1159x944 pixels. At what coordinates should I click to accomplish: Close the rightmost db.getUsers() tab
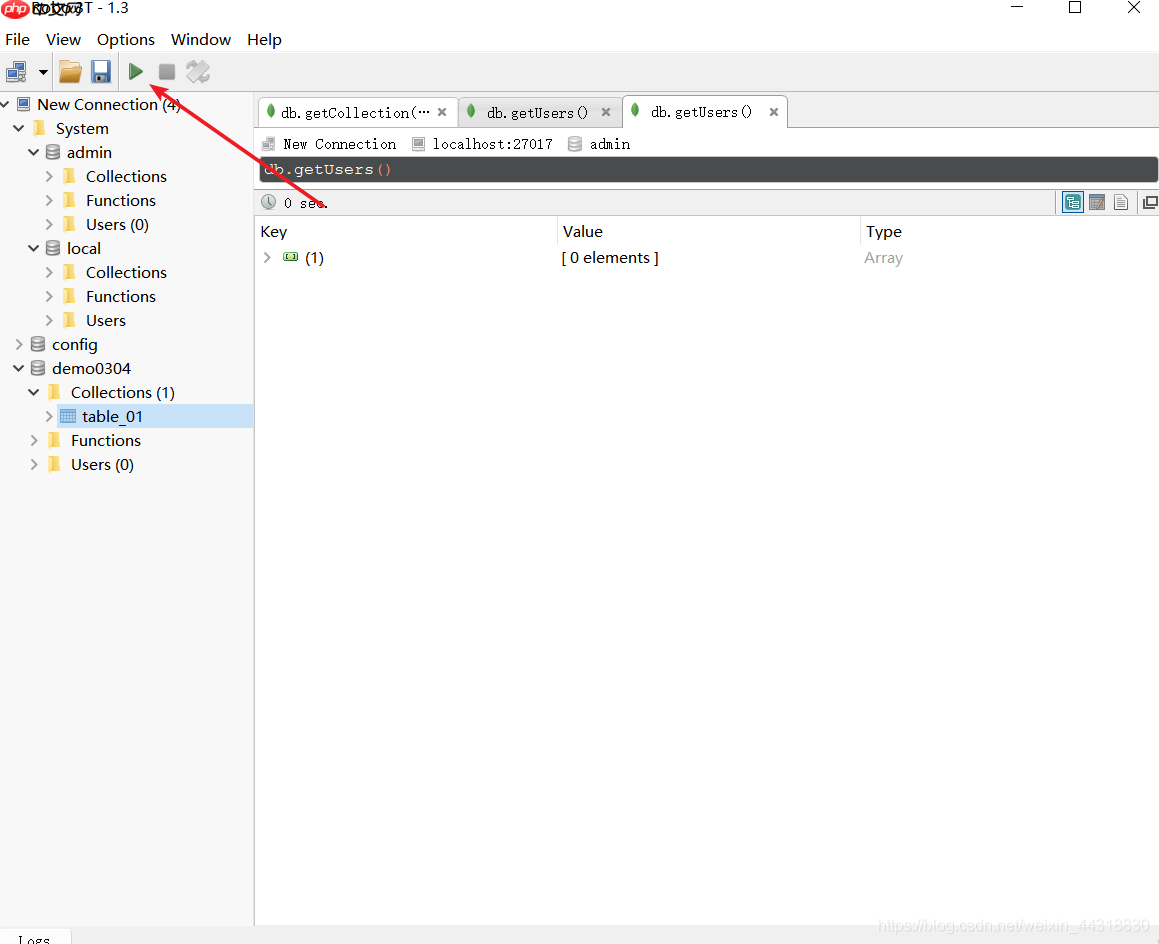coord(774,112)
